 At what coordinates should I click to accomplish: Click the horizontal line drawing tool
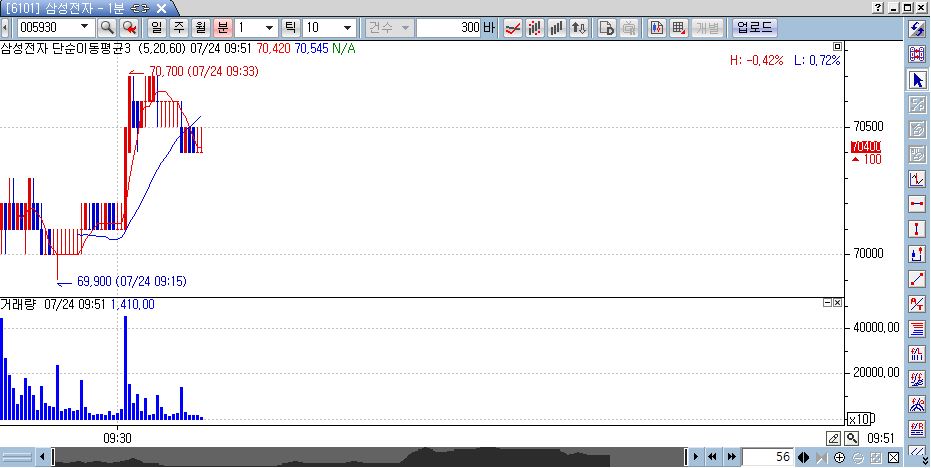917,204
